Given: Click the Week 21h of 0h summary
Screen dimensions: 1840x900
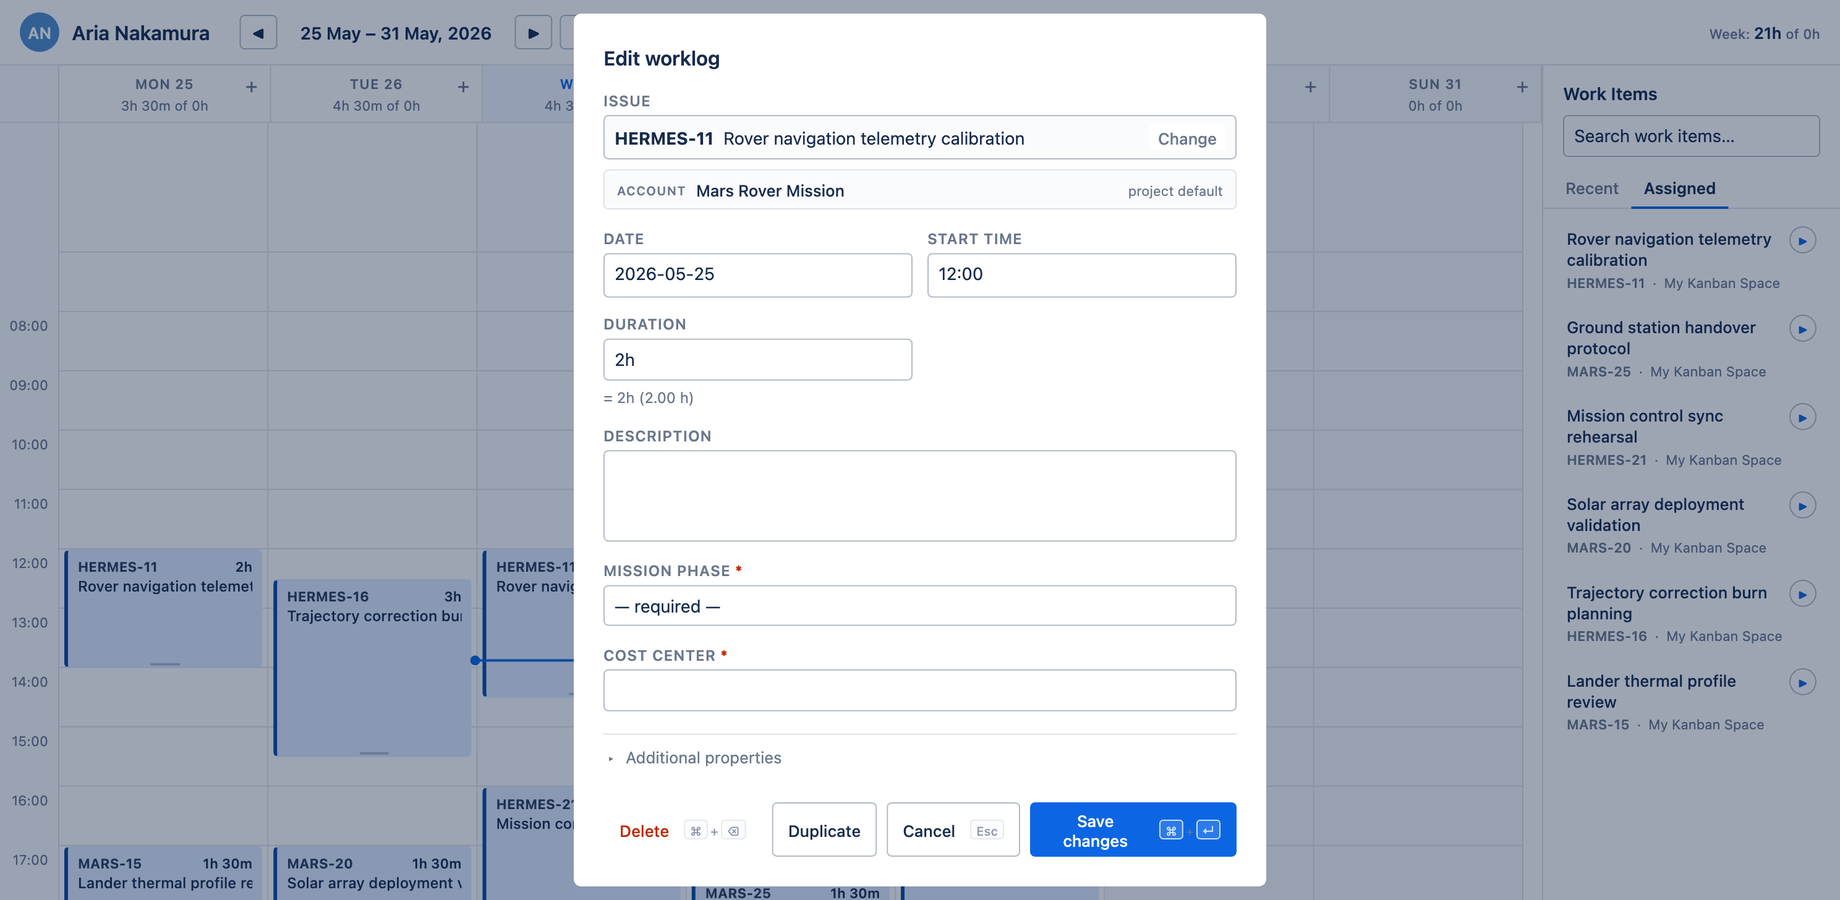Looking at the screenshot, I should point(1764,33).
